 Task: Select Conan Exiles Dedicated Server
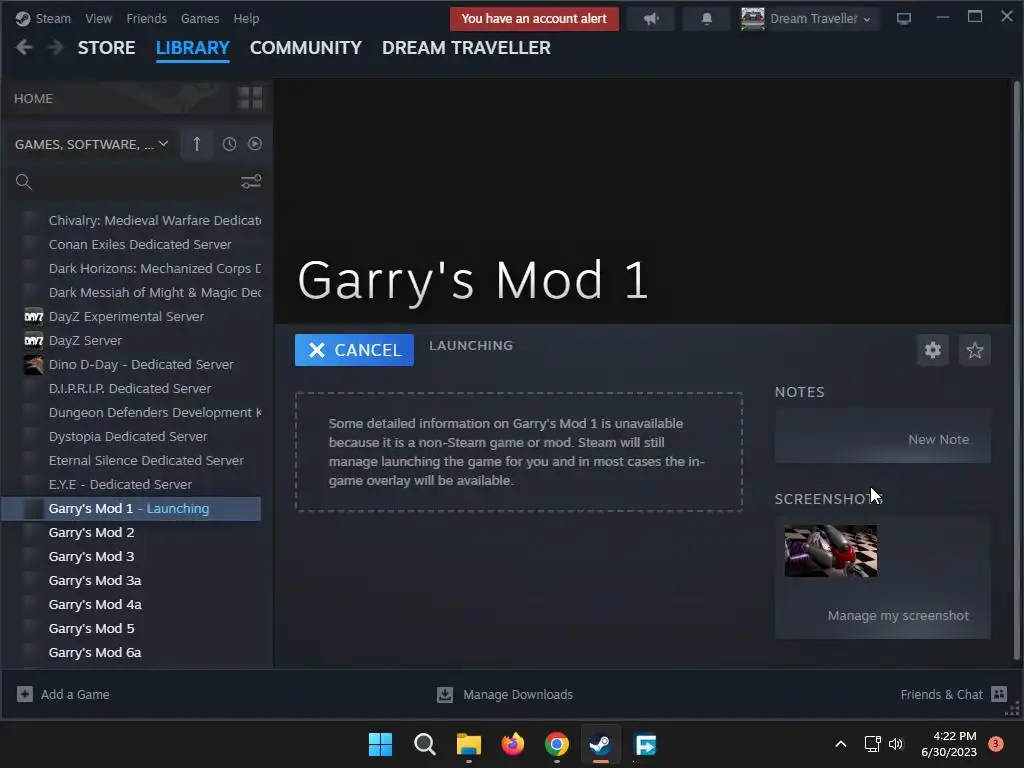tap(140, 244)
